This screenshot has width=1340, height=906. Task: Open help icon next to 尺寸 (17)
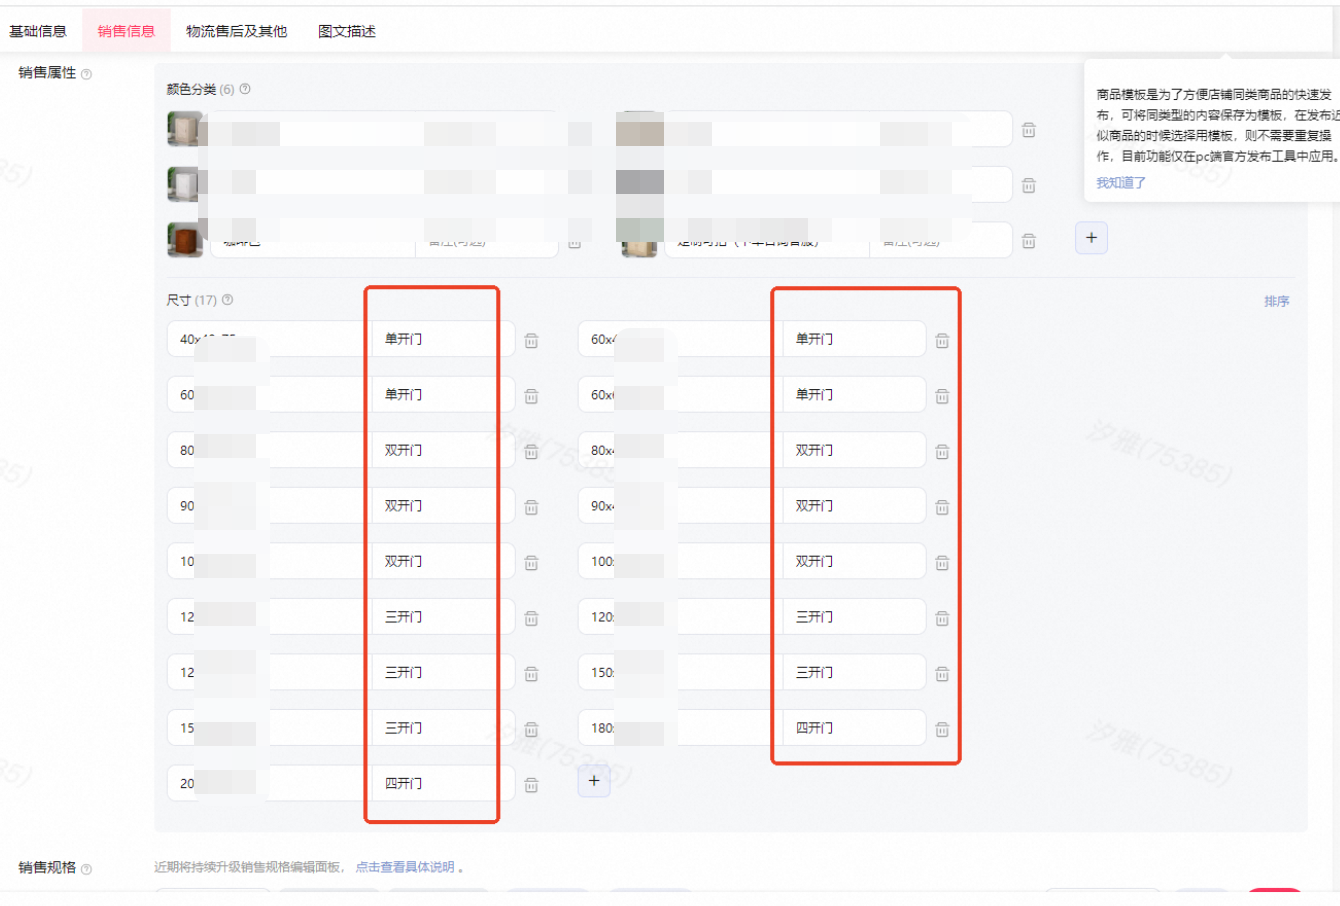[x=228, y=300]
